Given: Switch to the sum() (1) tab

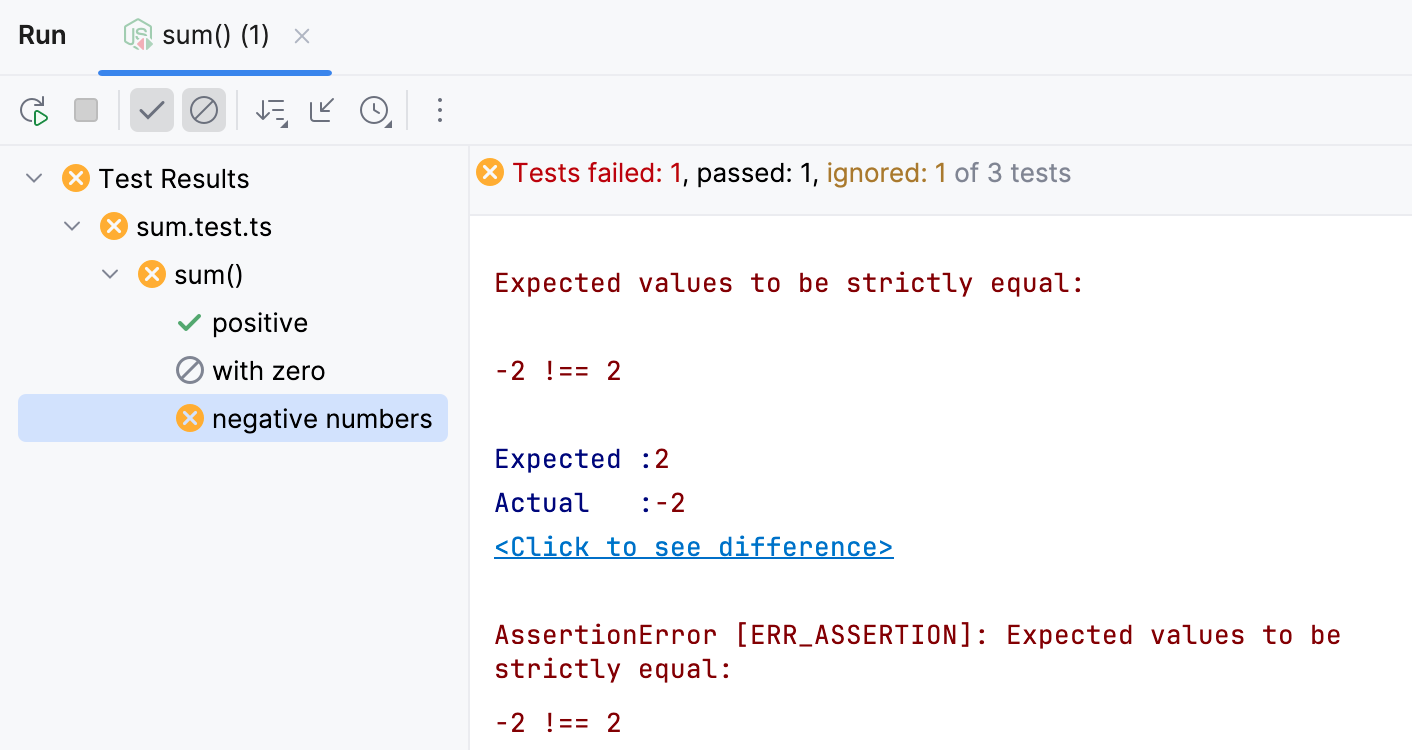Looking at the screenshot, I should pyautogui.click(x=215, y=36).
